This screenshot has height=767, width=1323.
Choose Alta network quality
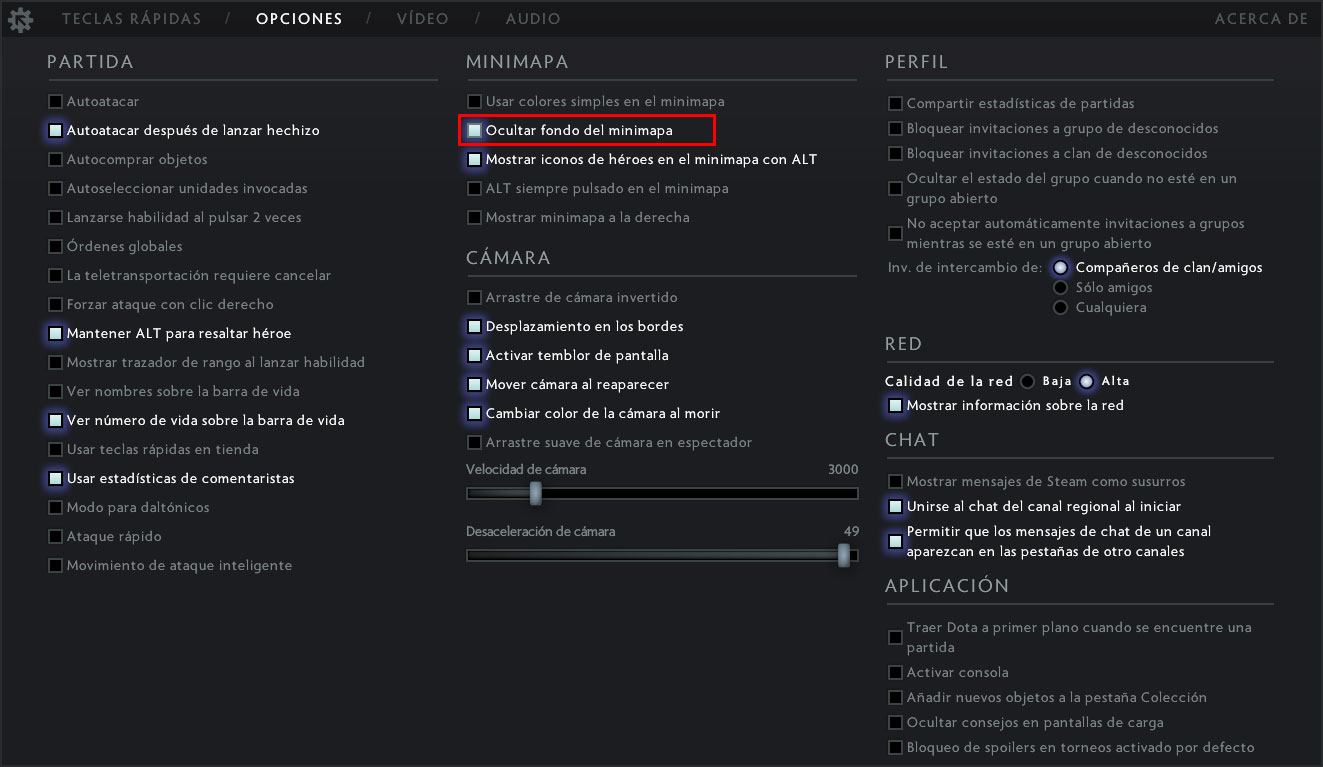[x=1086, y=381]
